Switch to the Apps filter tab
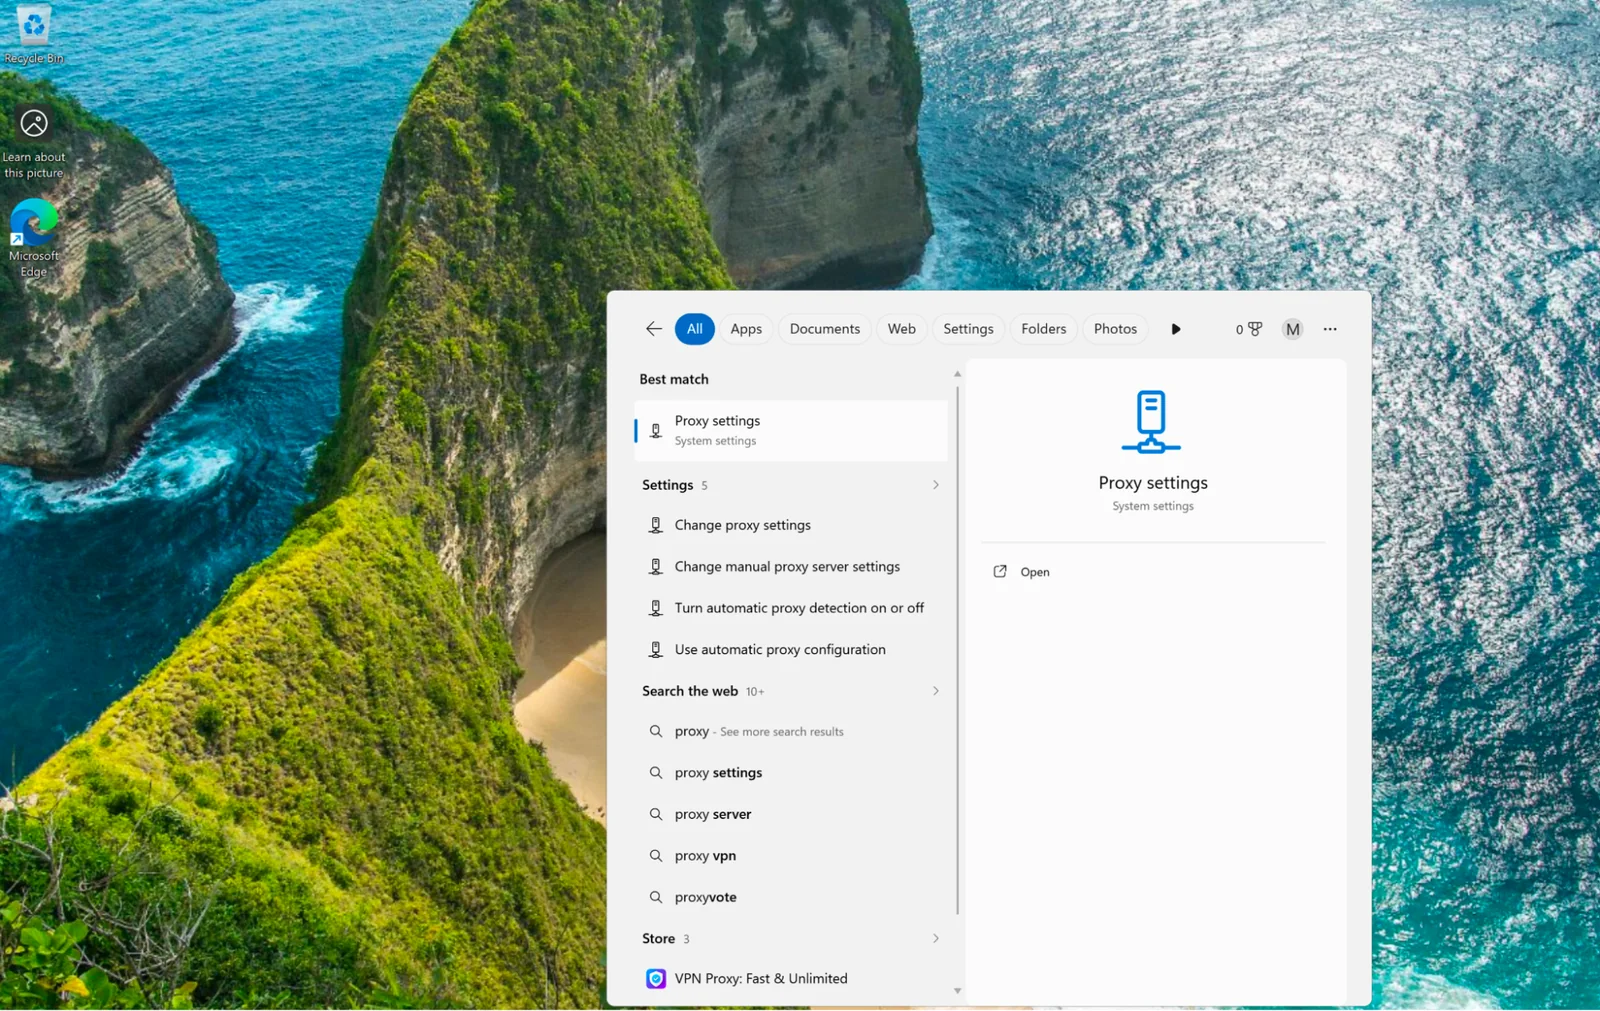Screen dimensions: 1600x1011 click(x=746, y=329)
